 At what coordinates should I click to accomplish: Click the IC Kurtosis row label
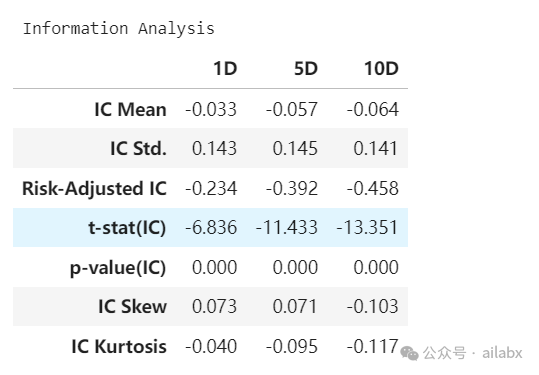click(119, 346)
